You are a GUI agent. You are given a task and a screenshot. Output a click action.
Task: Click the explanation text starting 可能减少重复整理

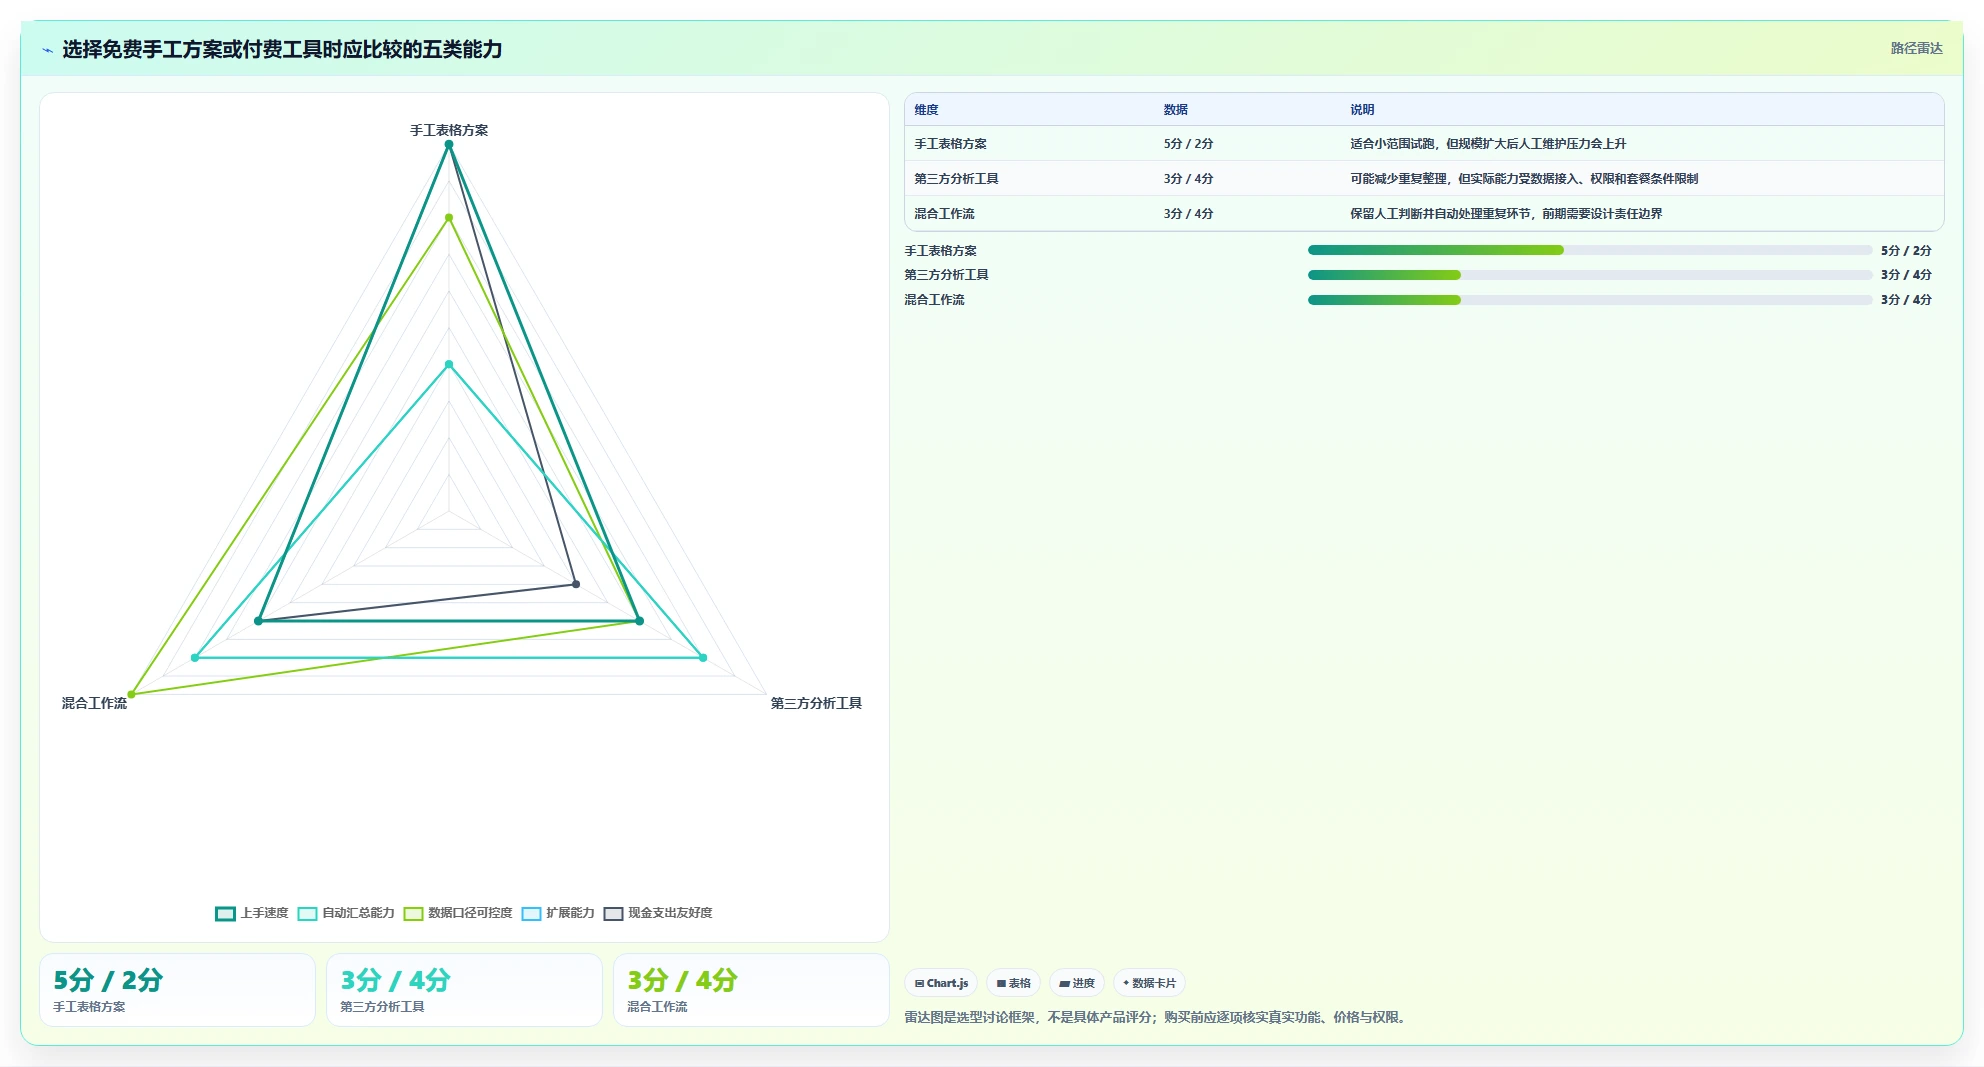[1524, 179]
